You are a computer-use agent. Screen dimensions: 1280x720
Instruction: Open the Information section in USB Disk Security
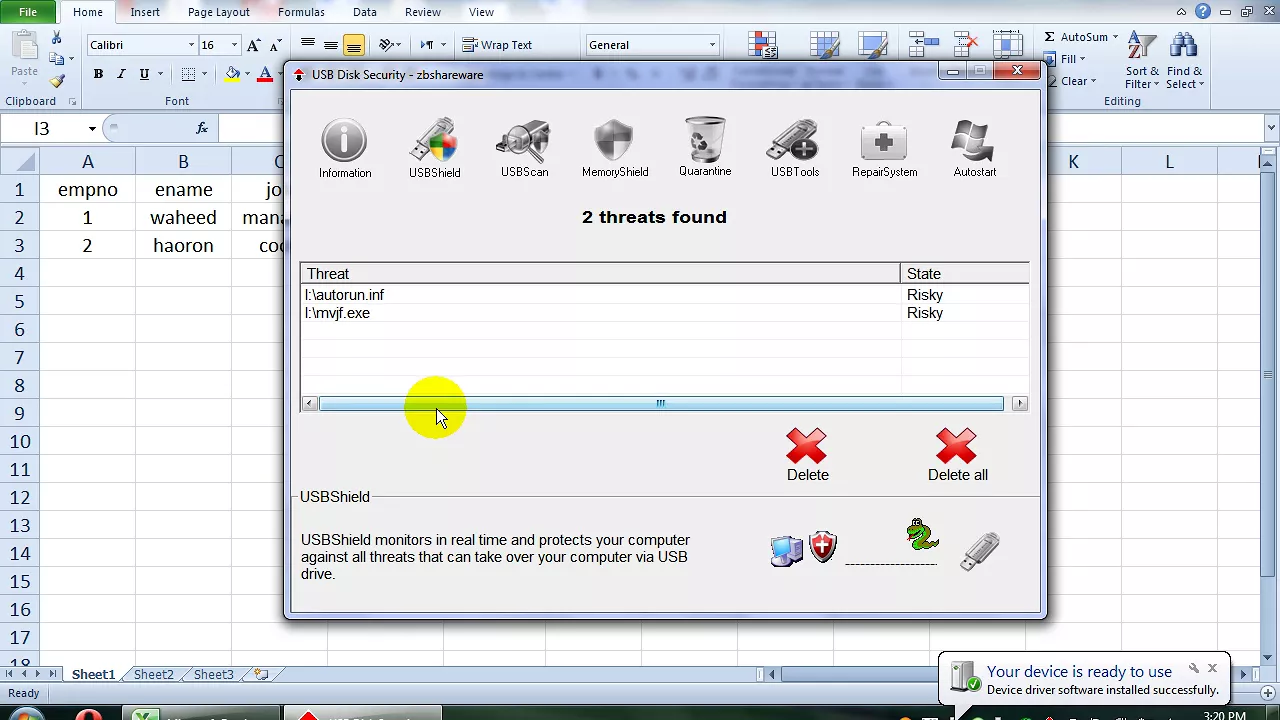(x=344, y=149)
